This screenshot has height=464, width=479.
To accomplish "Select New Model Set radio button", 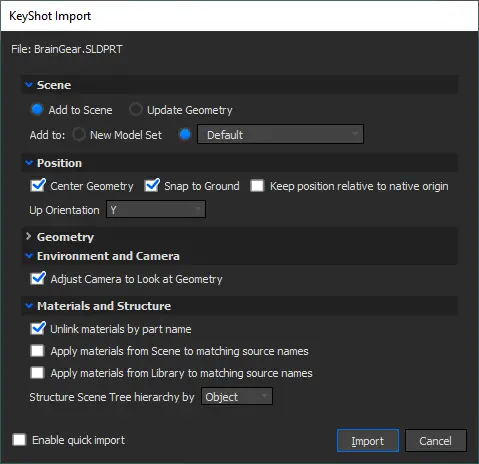I will pyautogui.click(x=79, y=135).
